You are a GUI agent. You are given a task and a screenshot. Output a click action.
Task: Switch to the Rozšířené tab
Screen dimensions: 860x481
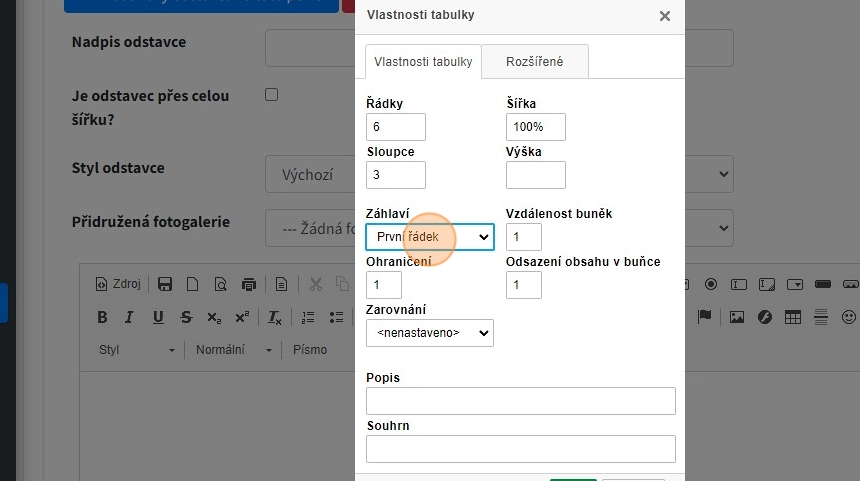[x=535, y=62]
